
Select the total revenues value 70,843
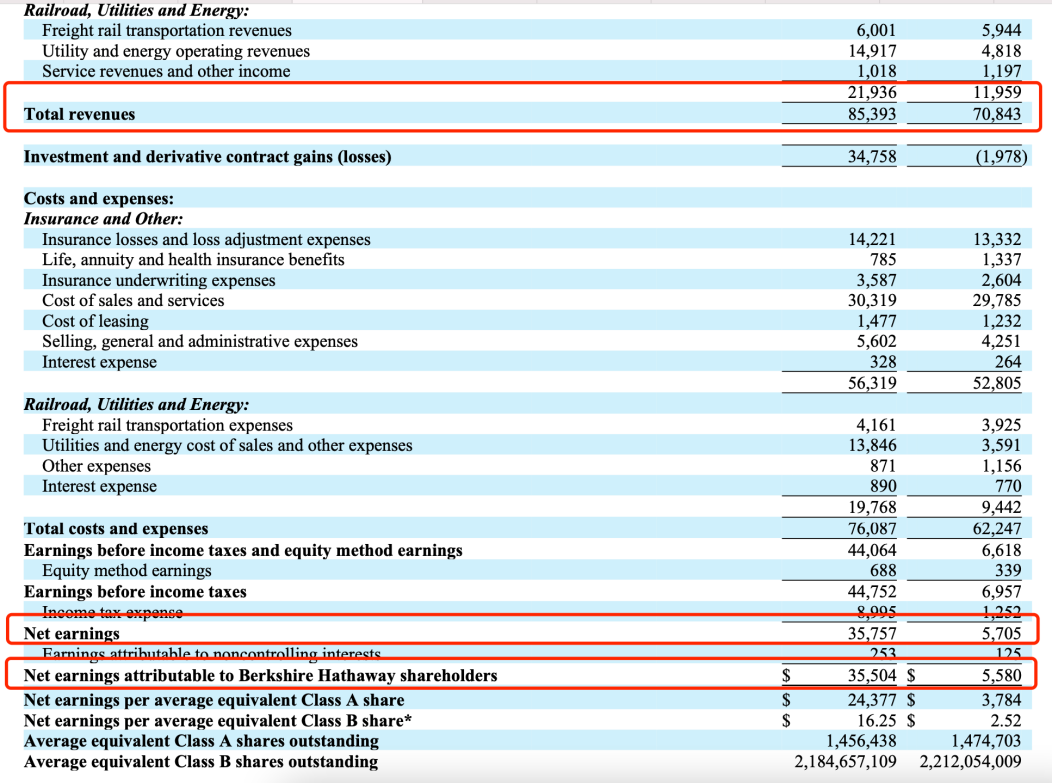click(x=997, y=114)
